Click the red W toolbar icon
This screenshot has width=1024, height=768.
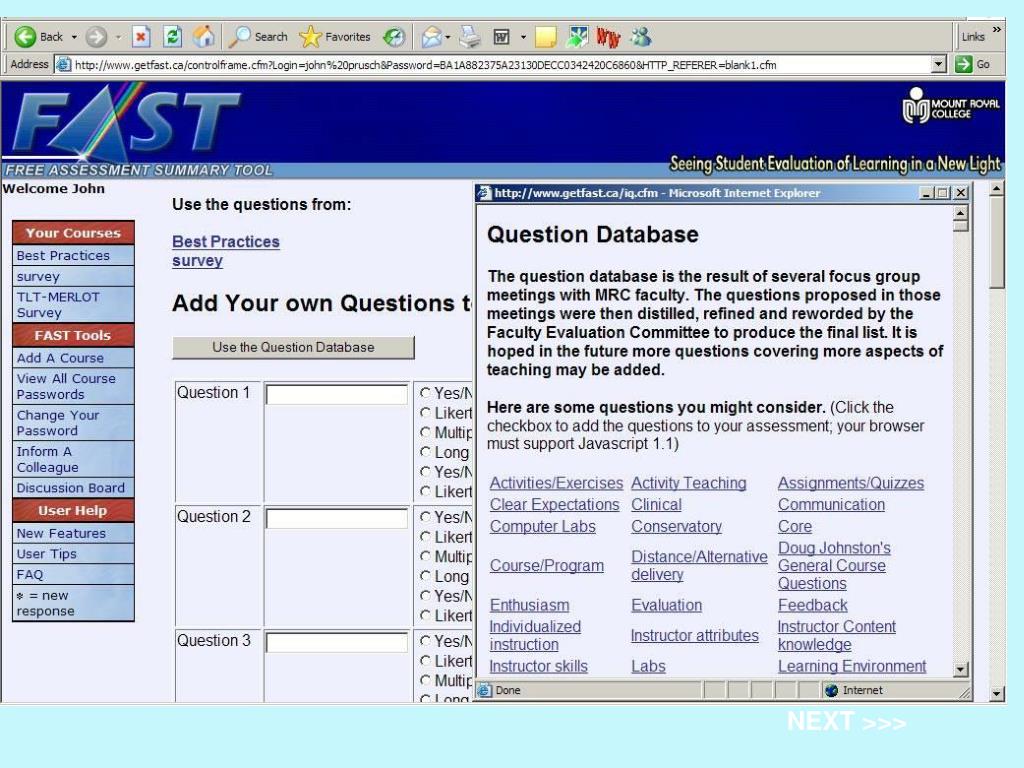(x=608, y=37)
